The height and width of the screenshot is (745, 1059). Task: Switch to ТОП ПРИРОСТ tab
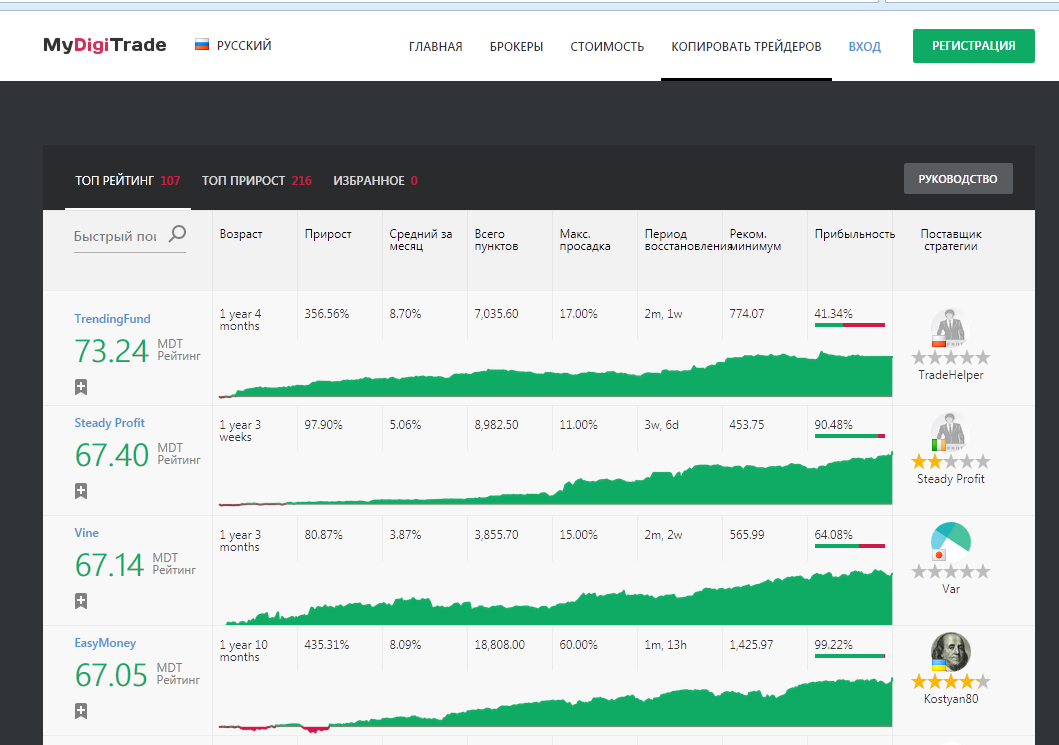(257, 180)
